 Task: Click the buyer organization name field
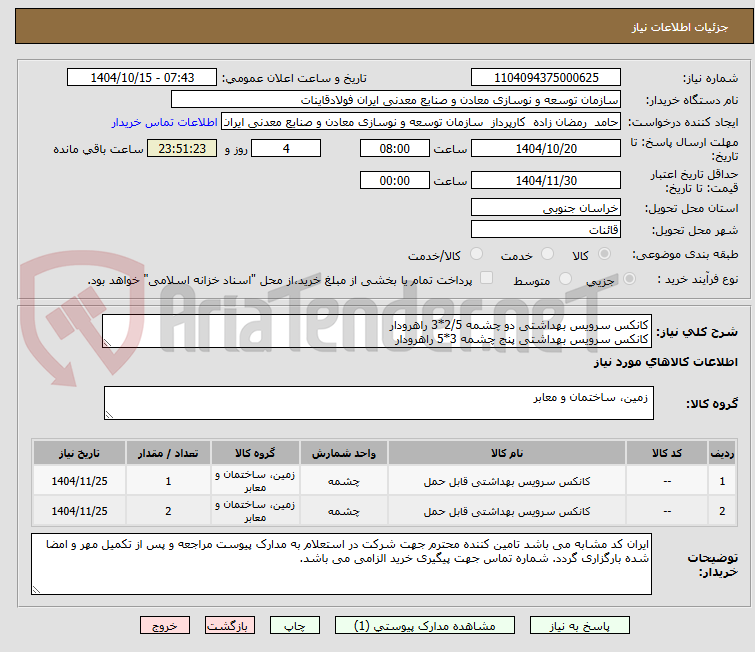pos(396,100)
